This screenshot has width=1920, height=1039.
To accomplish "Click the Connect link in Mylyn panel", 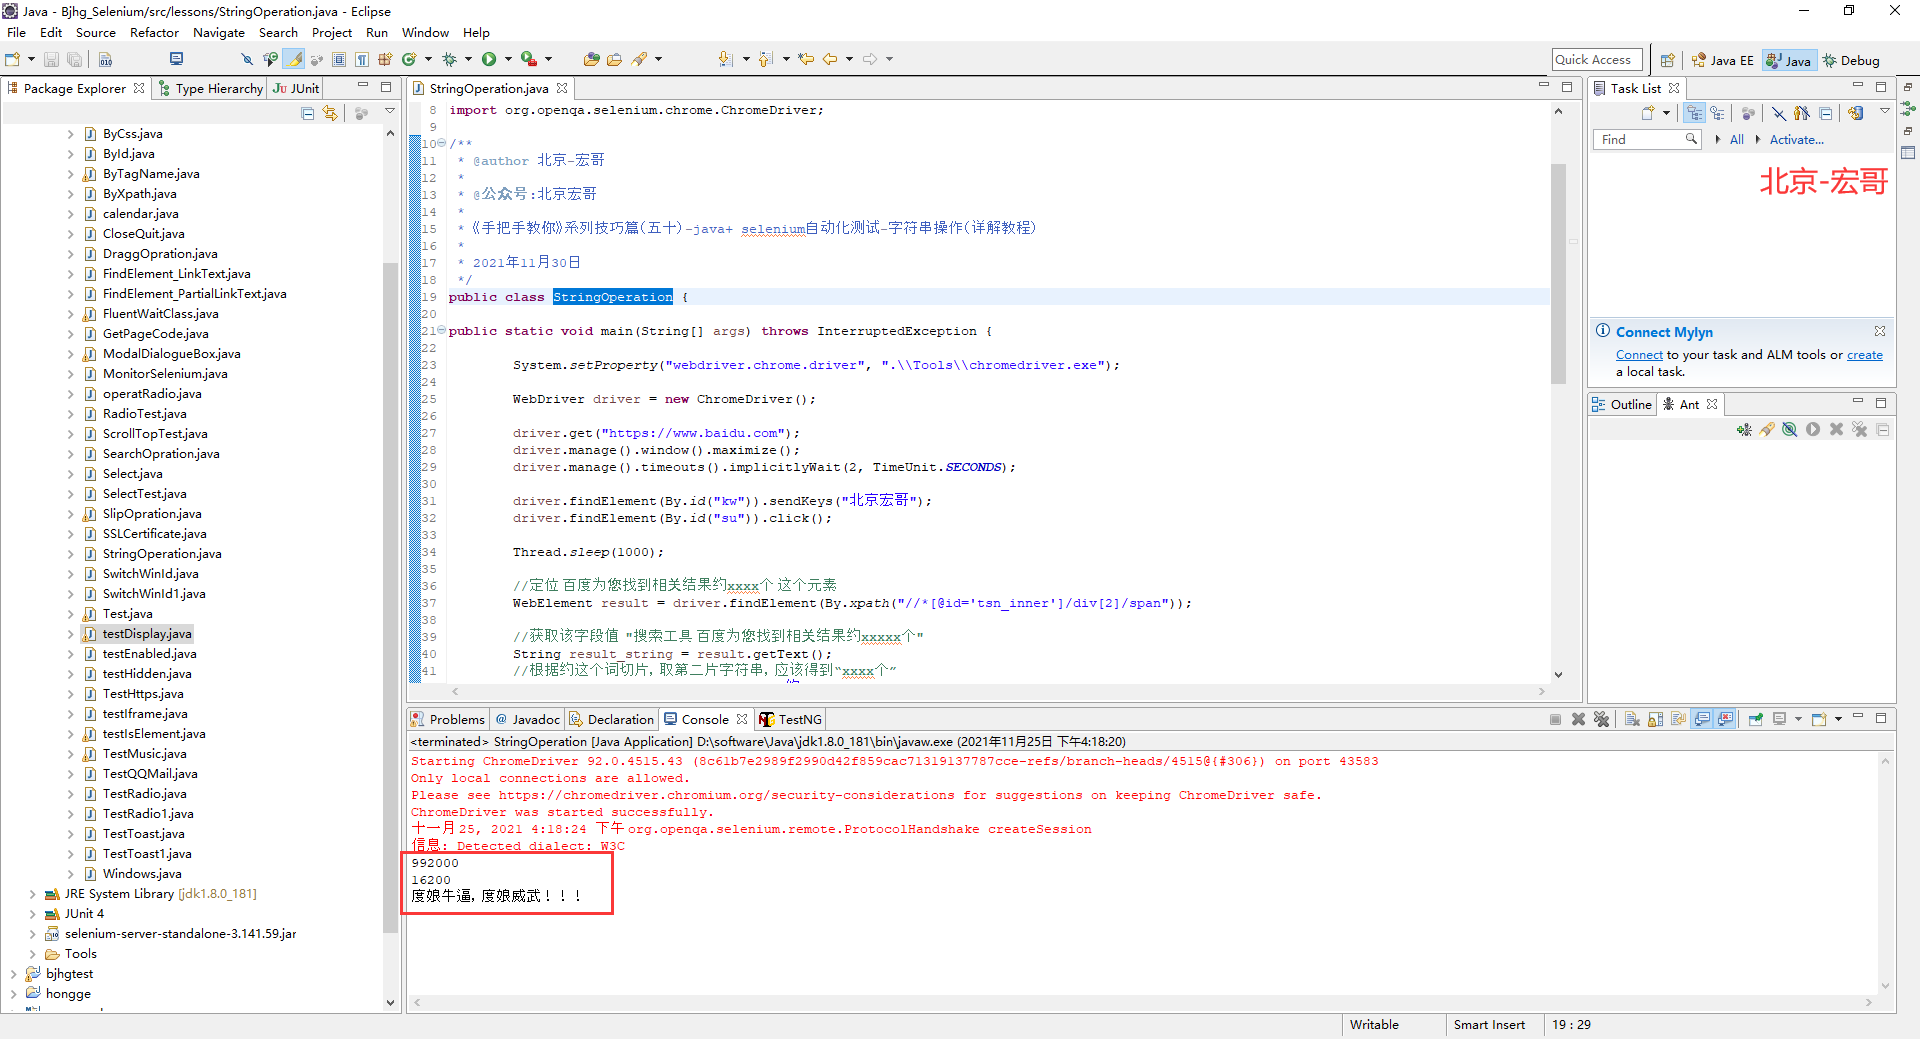I will 1639,355.
